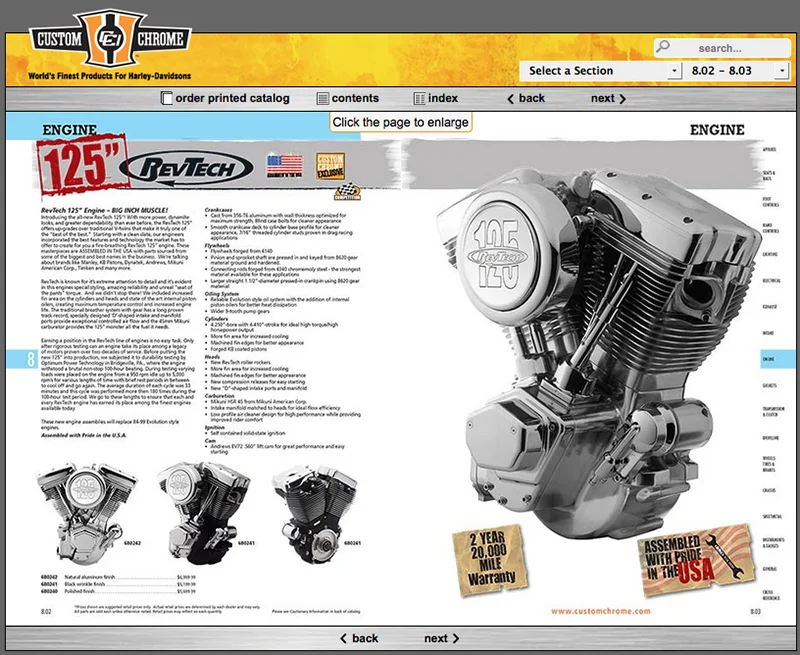Select the General section tab

[769, 569]
